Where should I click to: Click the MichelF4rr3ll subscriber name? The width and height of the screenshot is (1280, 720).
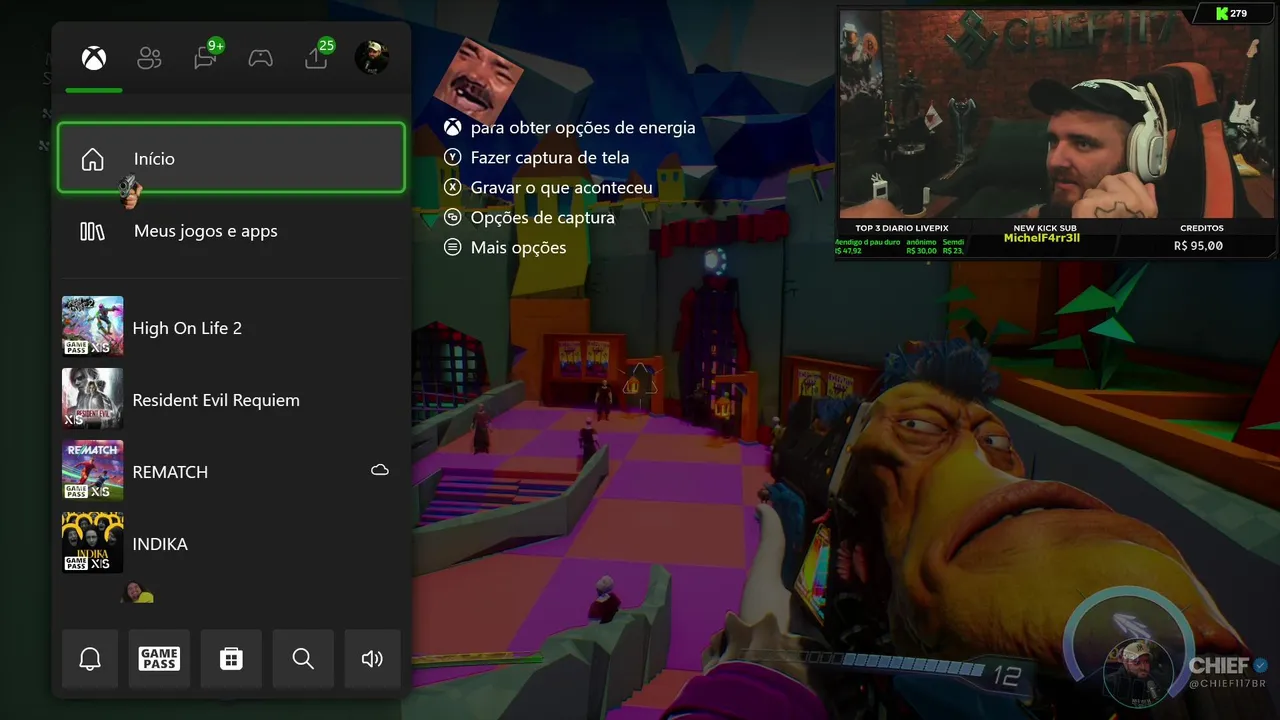tap(1041, 238)
